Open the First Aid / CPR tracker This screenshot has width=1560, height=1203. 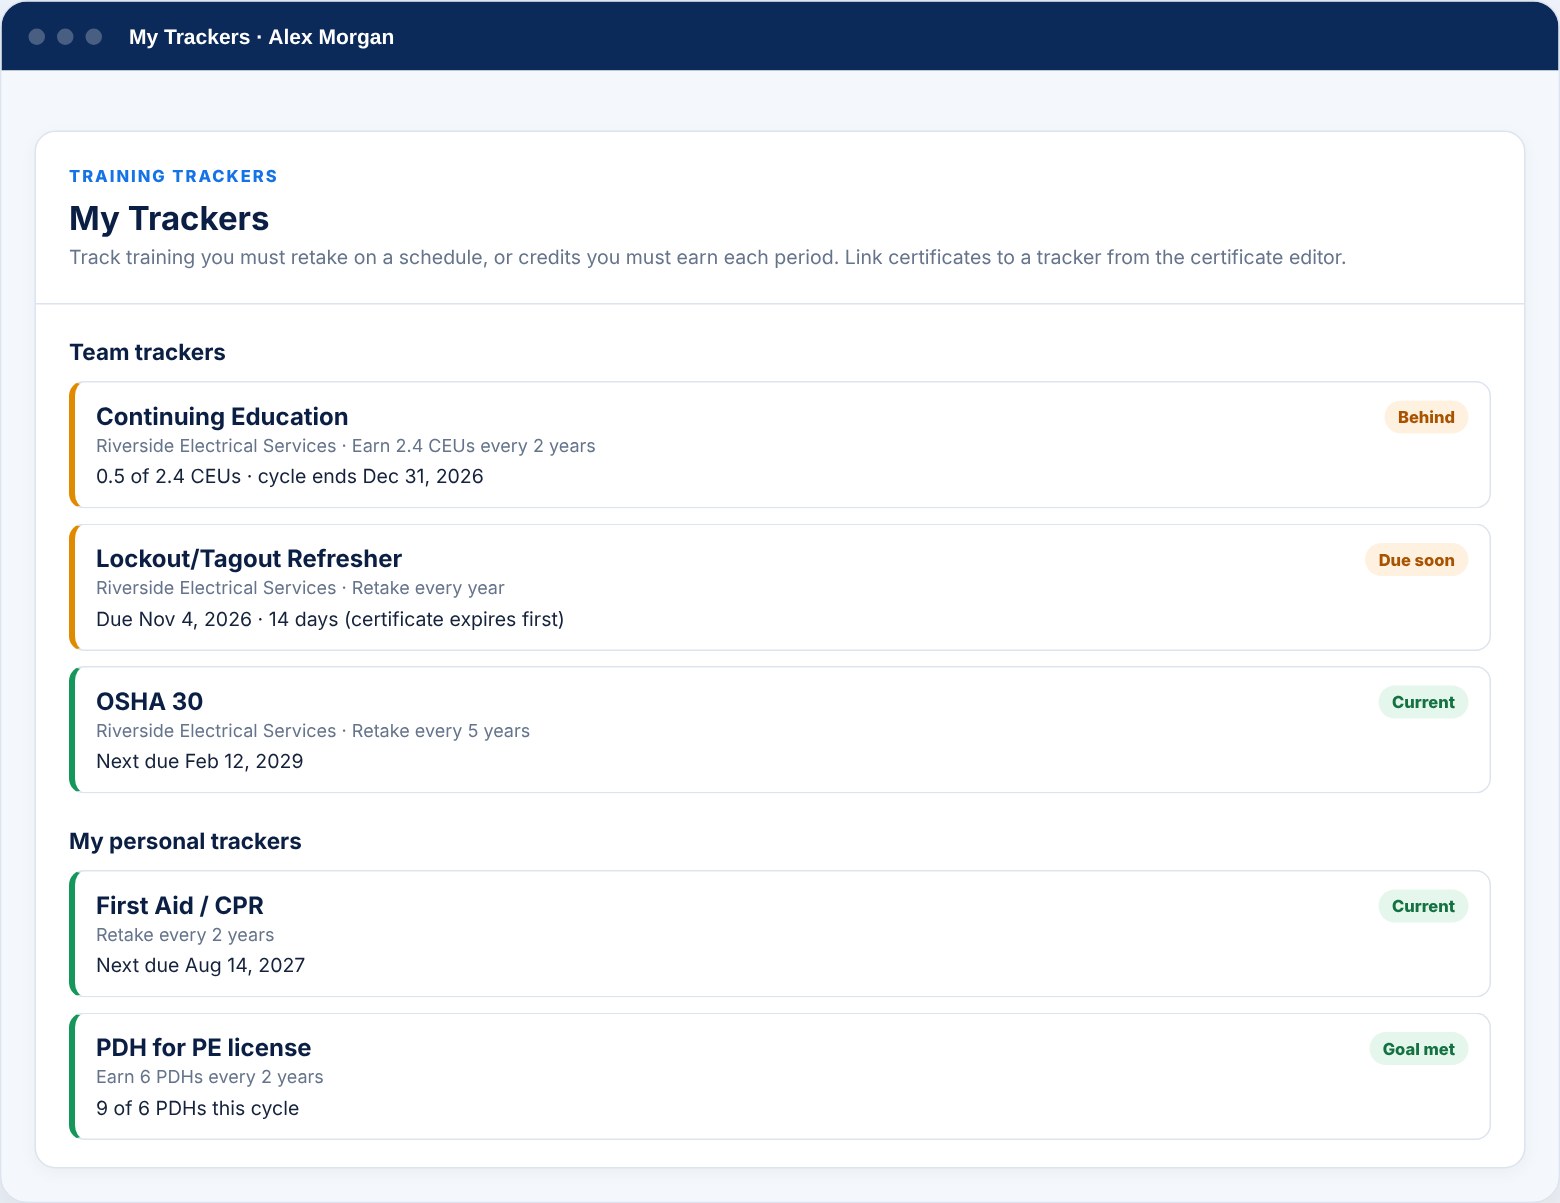(x=780, y=934)
